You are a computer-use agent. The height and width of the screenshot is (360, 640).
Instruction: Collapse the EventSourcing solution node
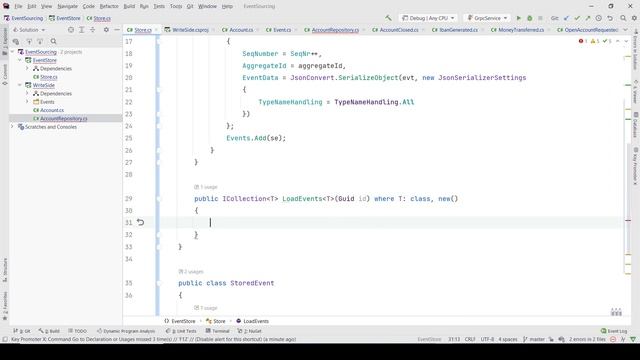tap(12, 52)
